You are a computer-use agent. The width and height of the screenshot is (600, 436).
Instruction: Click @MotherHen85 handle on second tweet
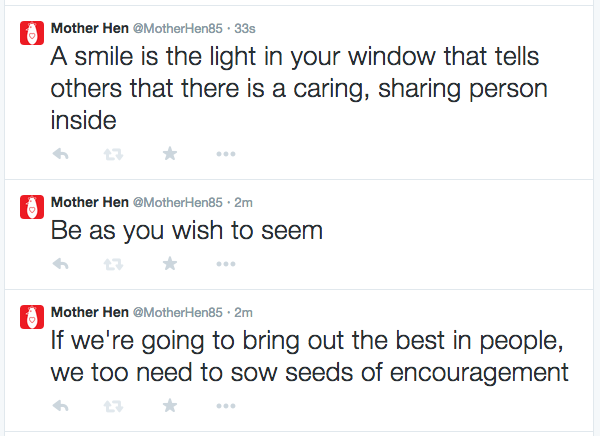(x=177, y=202)
